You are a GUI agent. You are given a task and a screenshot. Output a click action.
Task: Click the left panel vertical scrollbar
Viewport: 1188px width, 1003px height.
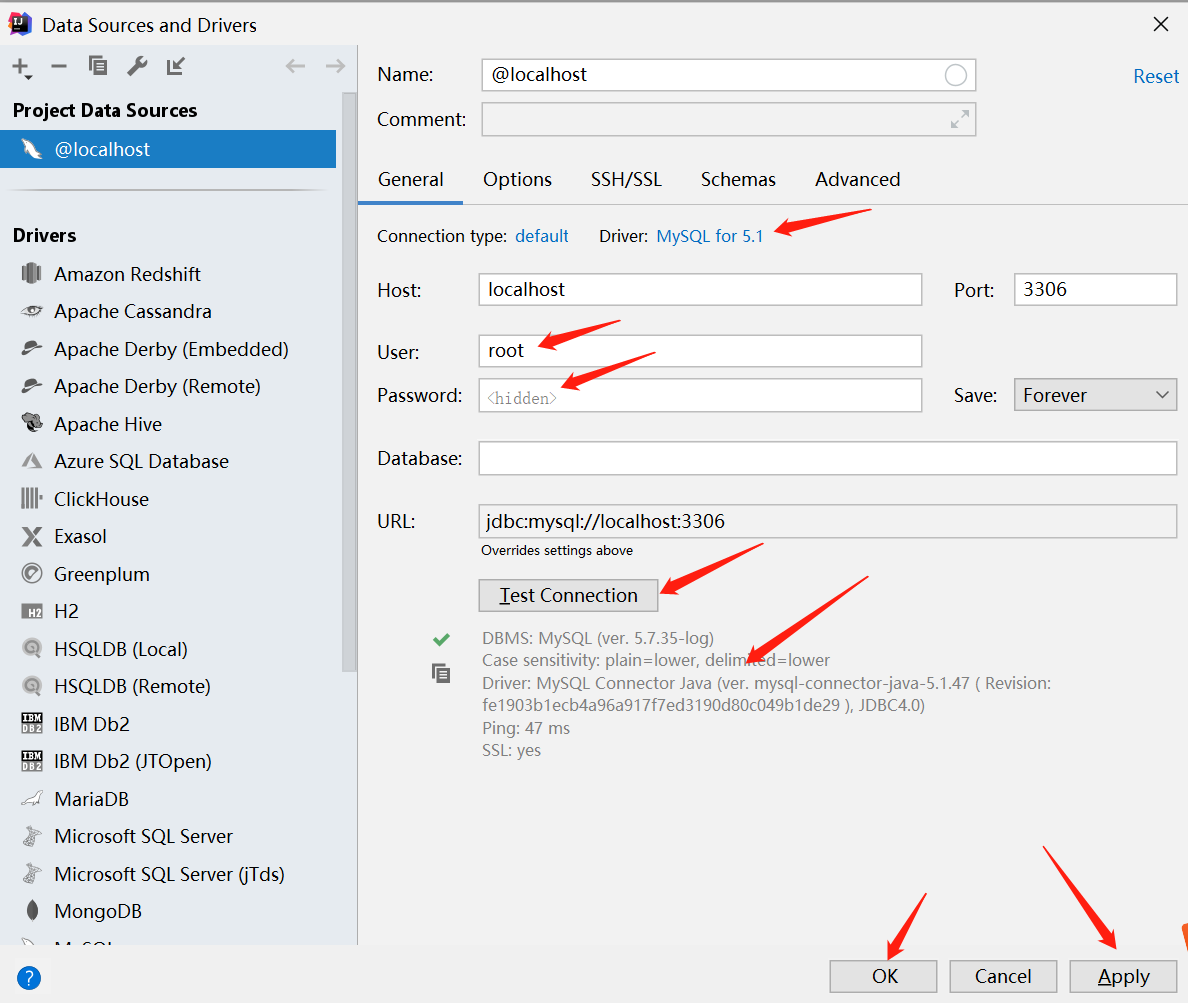(x=349, y=383)
